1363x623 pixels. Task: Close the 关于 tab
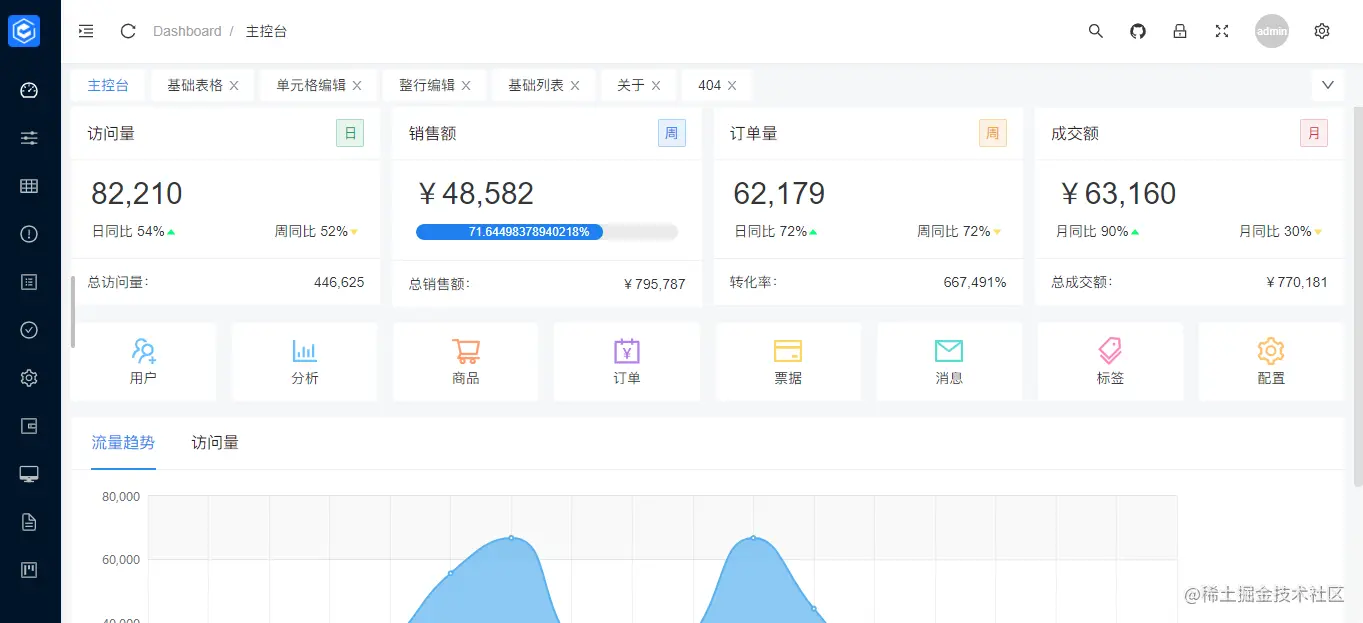tap(656, 86)
